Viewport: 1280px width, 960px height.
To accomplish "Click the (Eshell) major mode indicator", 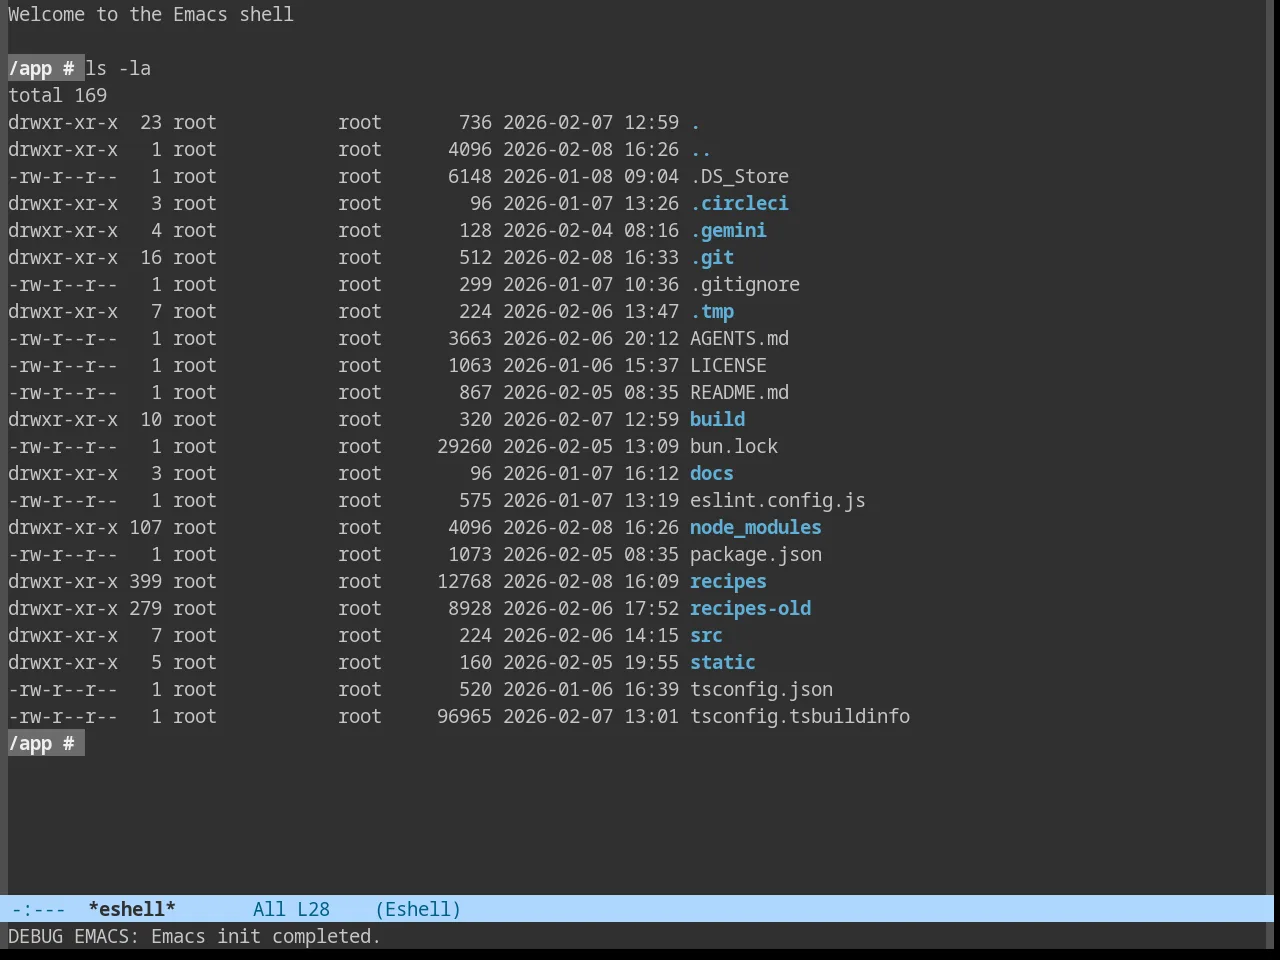I will pos(418,909).
